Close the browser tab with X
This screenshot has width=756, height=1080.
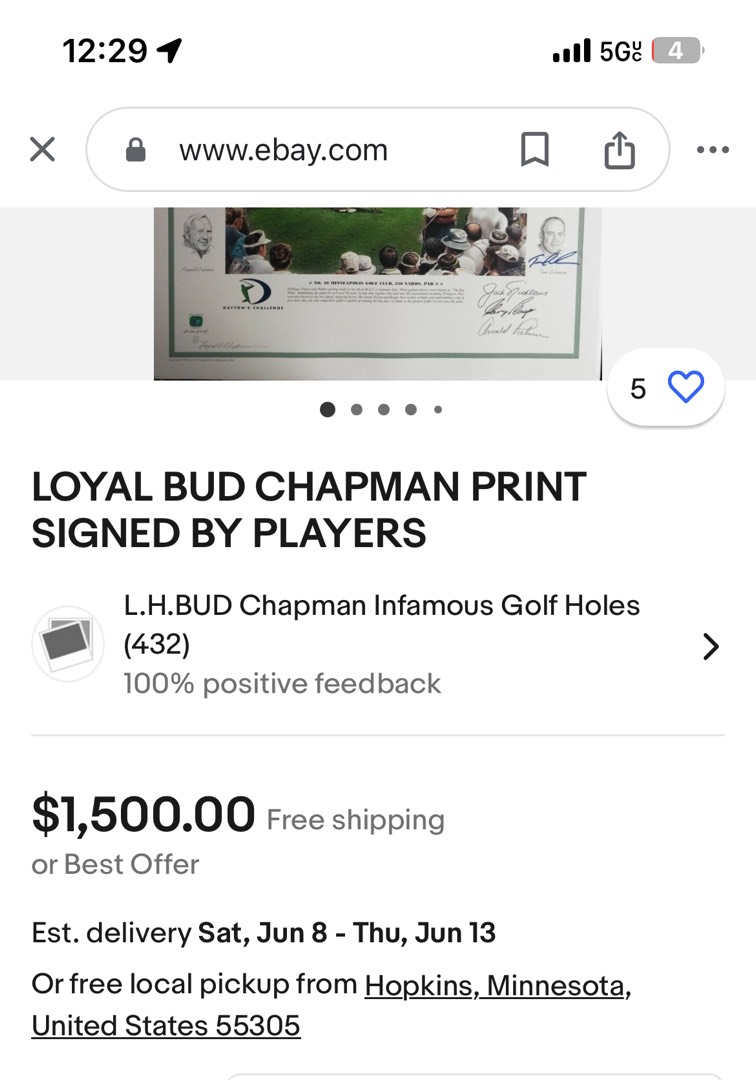pos(43,149)
